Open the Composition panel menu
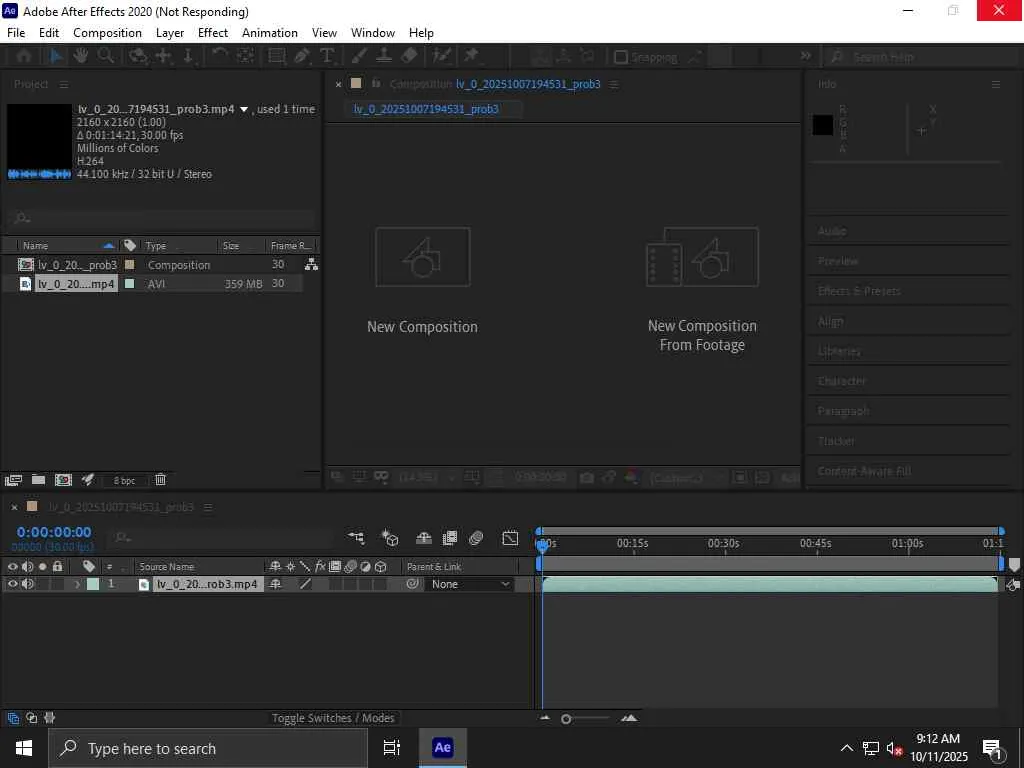Viewport: 1024px width, 768px height. (615, 85)
